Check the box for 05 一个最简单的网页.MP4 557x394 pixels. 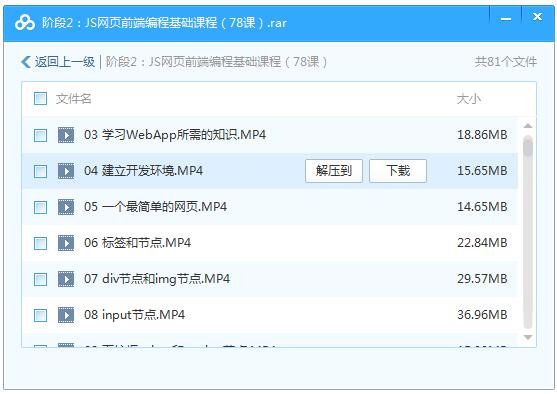pos(40,207)
